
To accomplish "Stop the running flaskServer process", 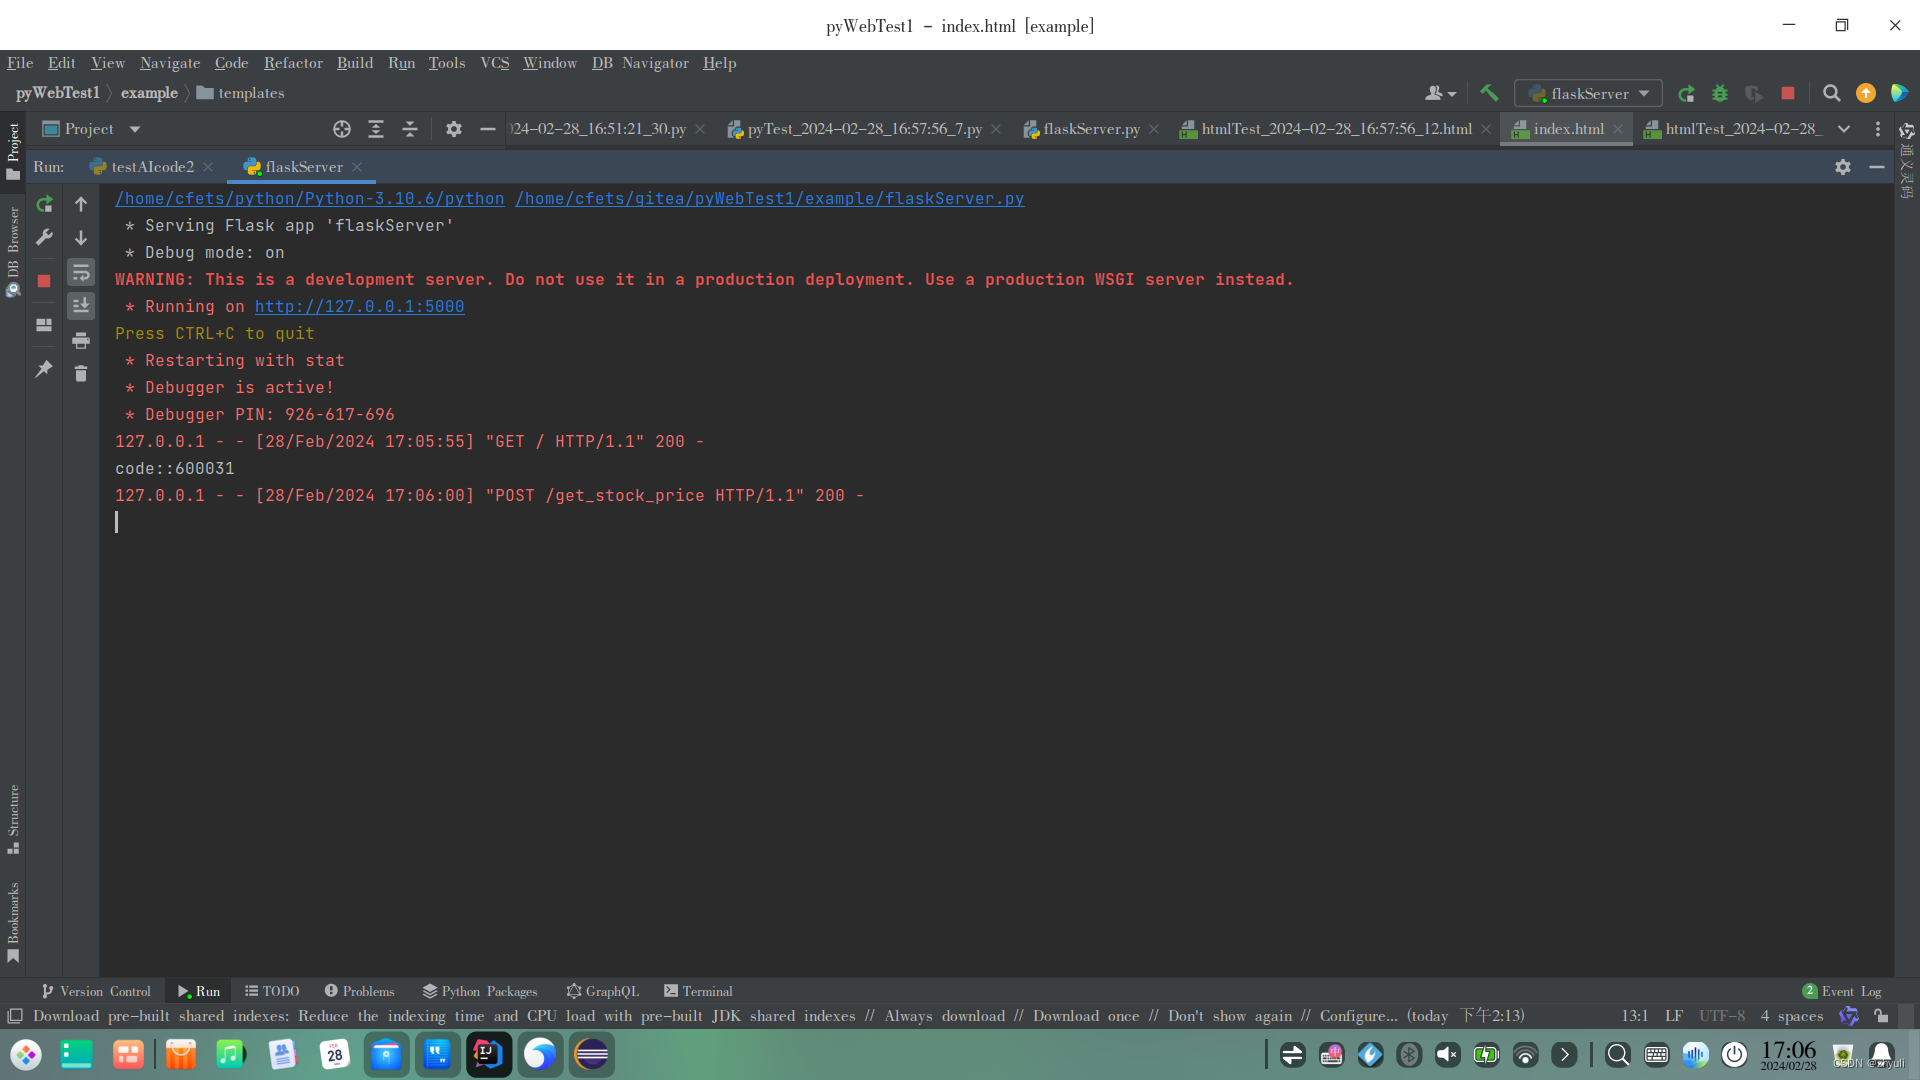I will tap(44, 281).
